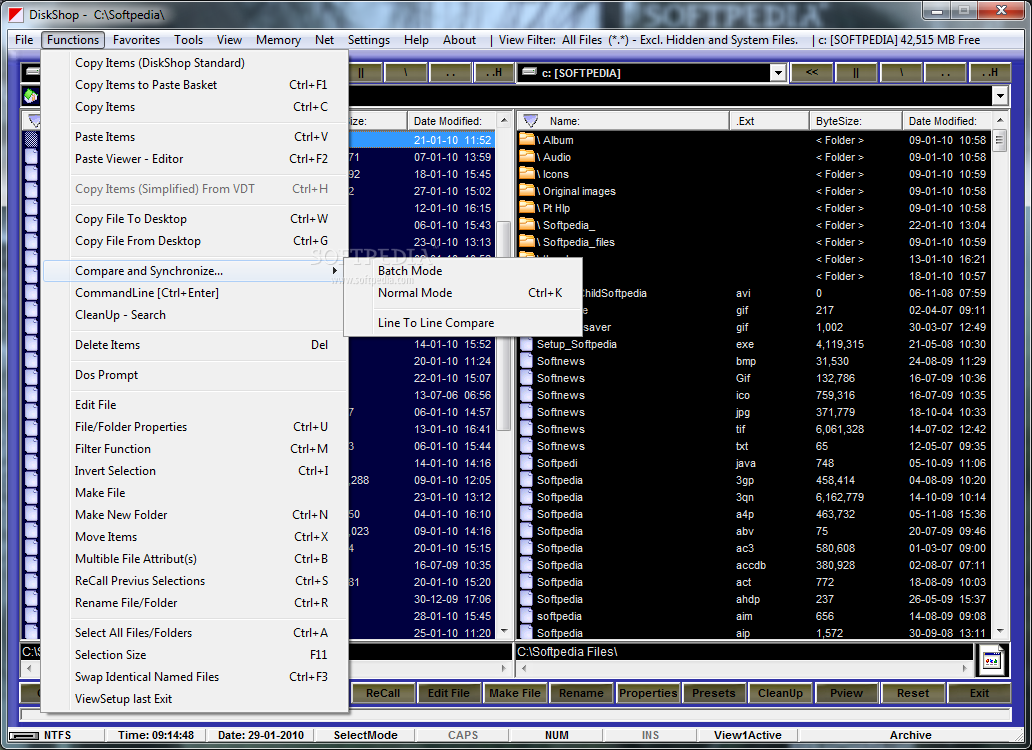Click the Reset bottom button
The height and width of the screenshot is (750, 1032).
[913, 693]
